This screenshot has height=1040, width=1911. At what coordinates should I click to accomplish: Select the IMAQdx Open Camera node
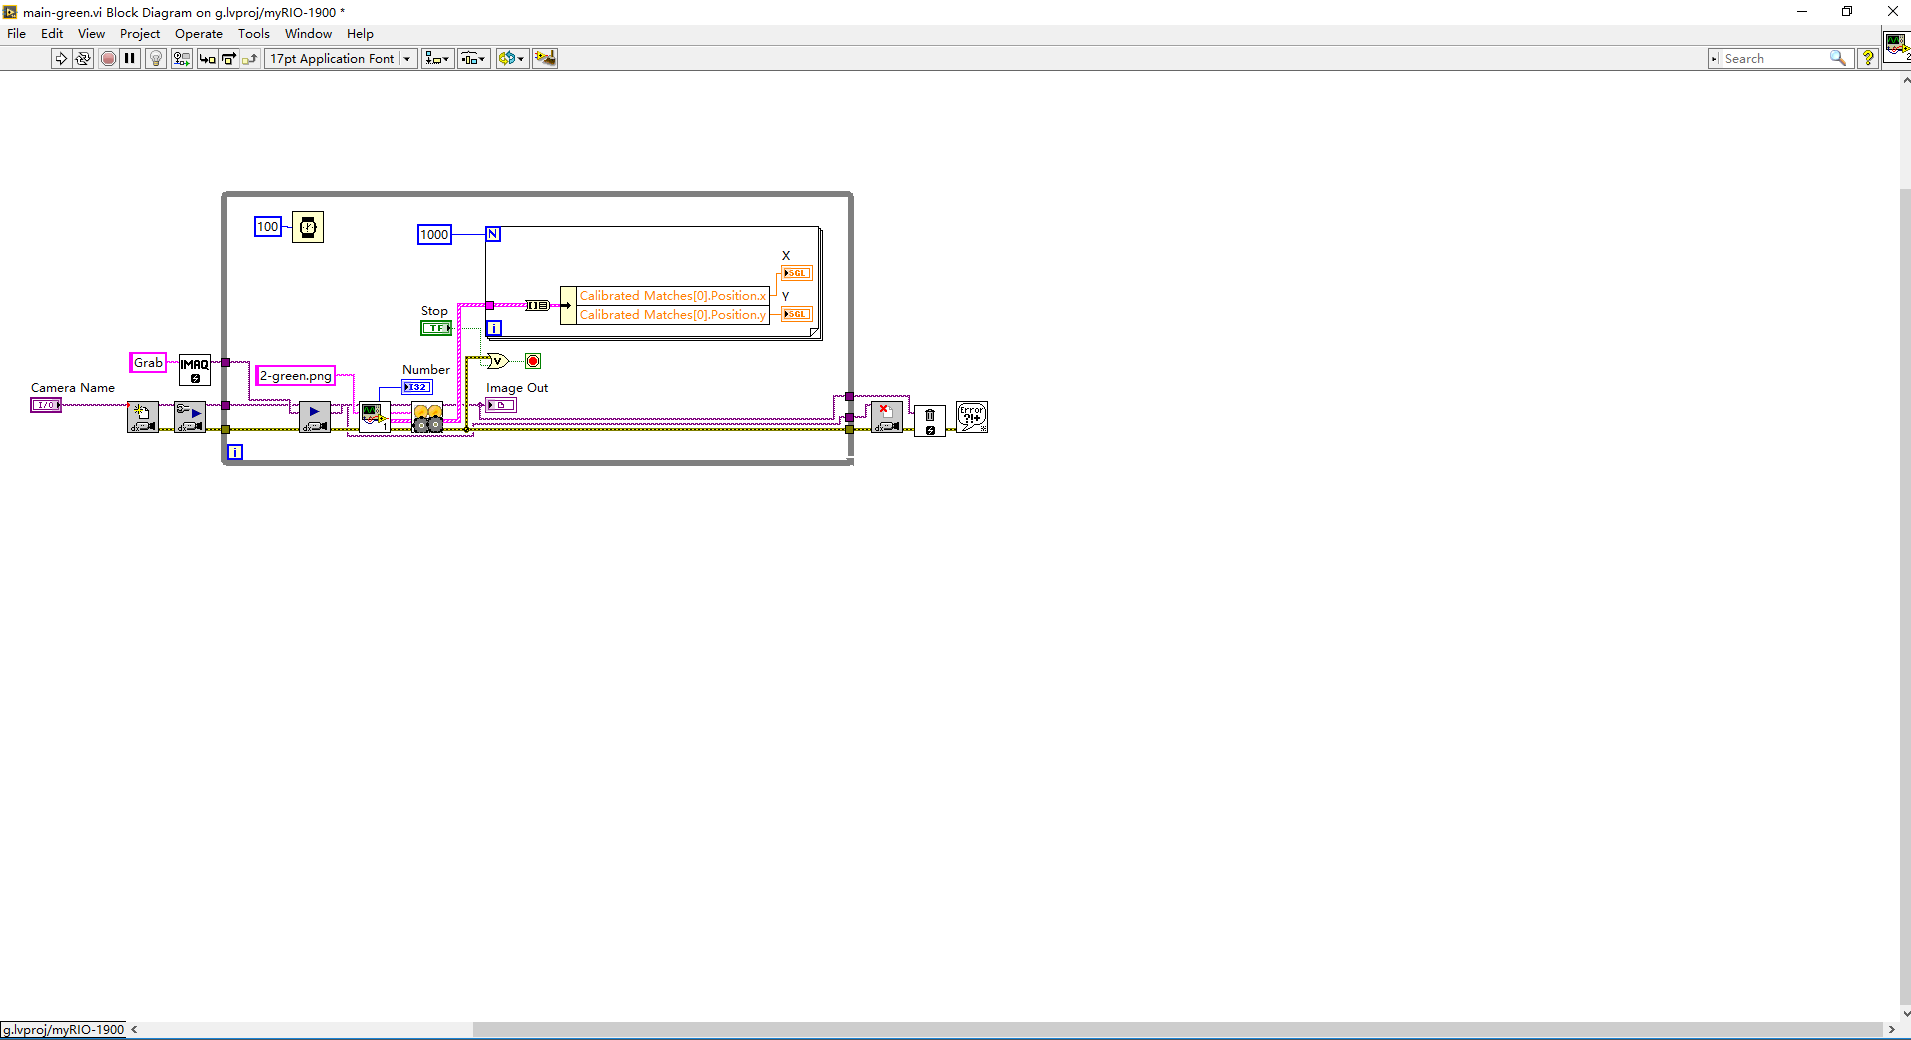click(143, 417)
